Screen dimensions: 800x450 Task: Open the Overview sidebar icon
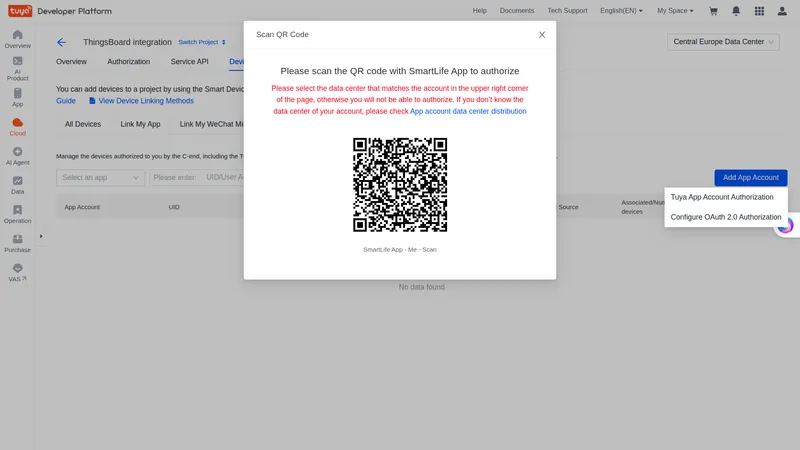pos(17,39)
